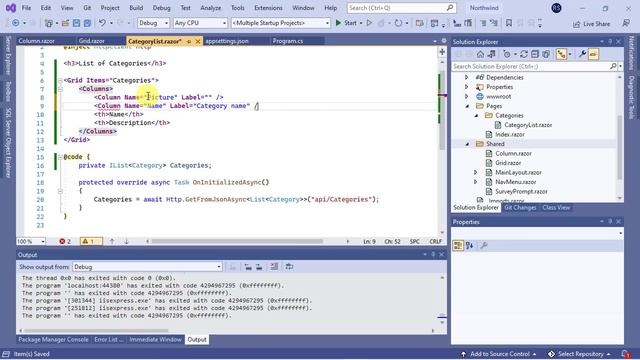Viewport: 640px width, 360px height.
Task: Toggle Word Wrap icon in Output panel
Action: pos(289,267)
